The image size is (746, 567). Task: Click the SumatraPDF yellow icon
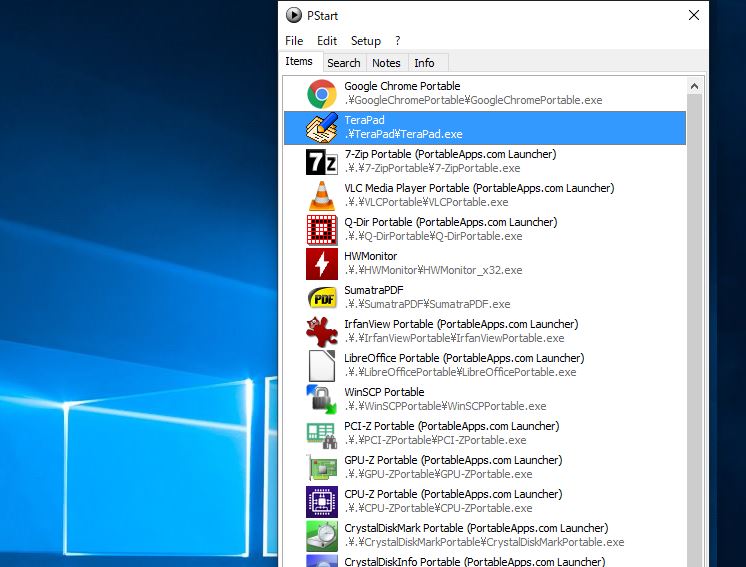(x=322, y=298)
